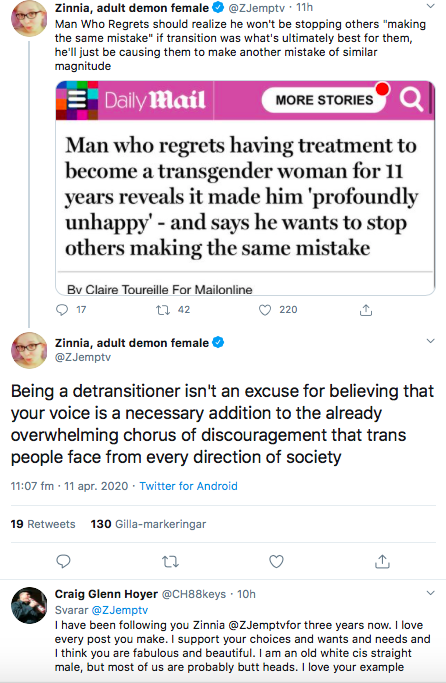Share the first tweet via share icon

pyautogui.click(x=366, y=310)
